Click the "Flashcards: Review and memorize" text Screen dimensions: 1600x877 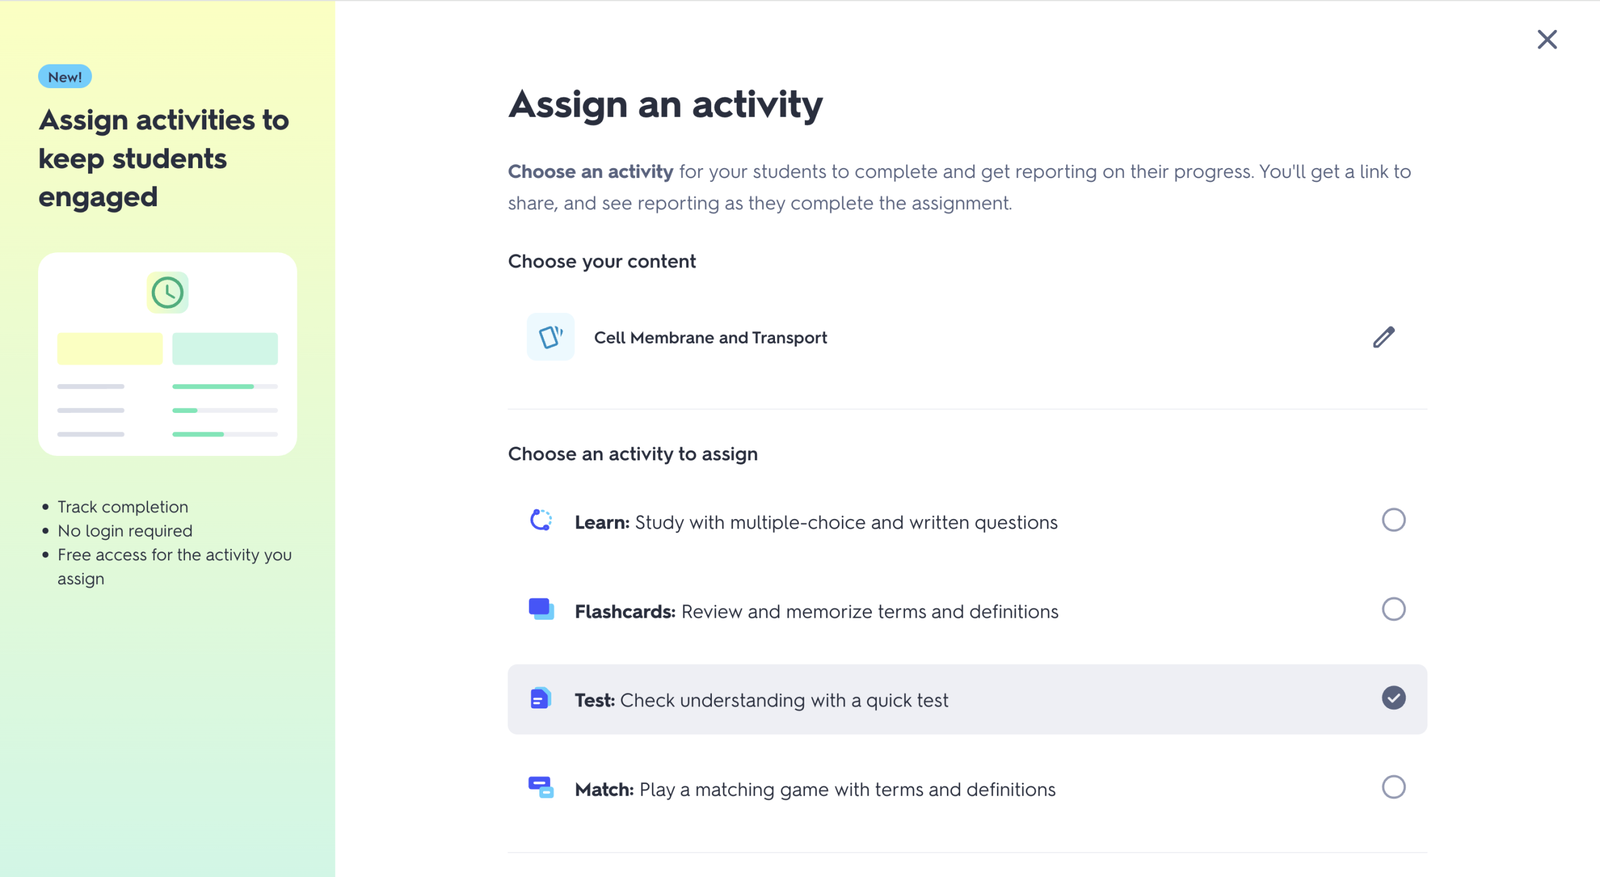tap(816, 611)
